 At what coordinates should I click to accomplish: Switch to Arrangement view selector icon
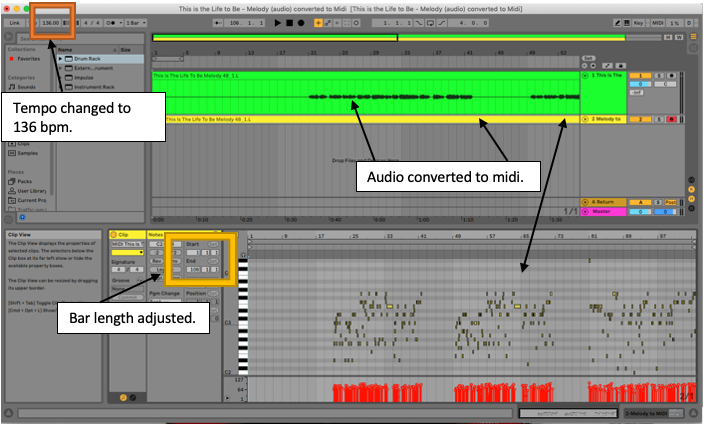pos(694,37)
